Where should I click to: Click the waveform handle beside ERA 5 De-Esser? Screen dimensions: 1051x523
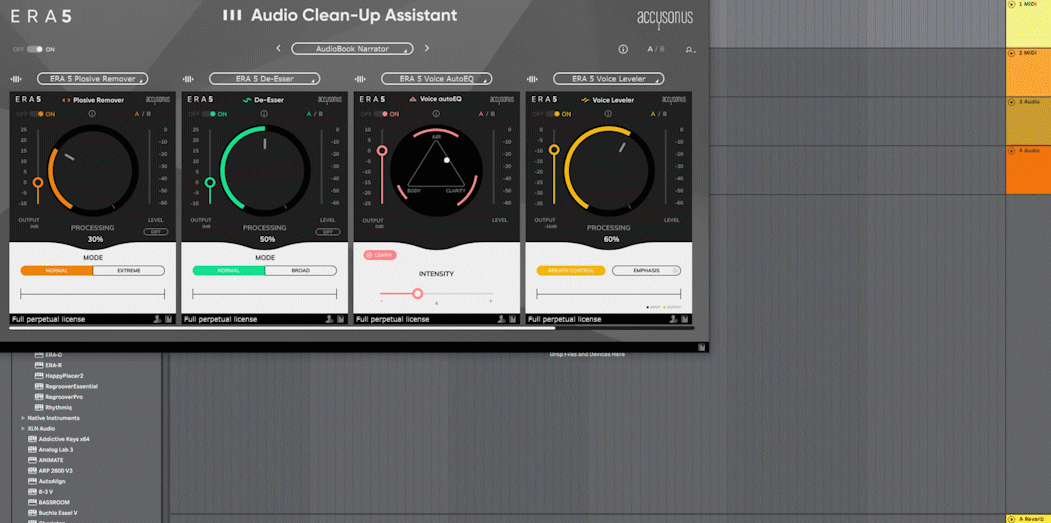pos(188,79)
